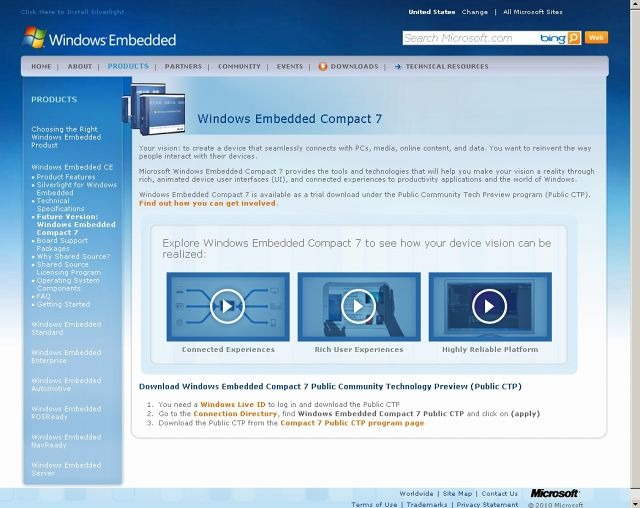Open the FAQ sidebar link

click(43, 296)
